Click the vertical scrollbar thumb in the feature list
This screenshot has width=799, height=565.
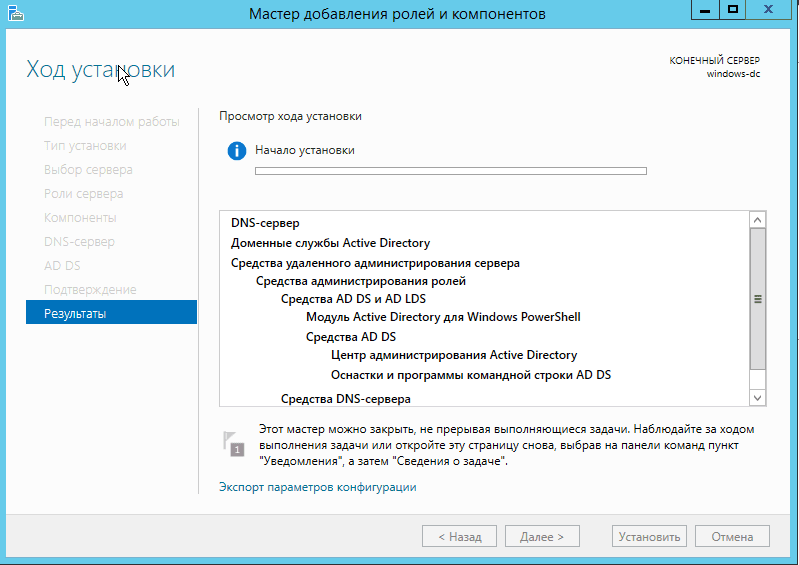[x=758, y=299]
